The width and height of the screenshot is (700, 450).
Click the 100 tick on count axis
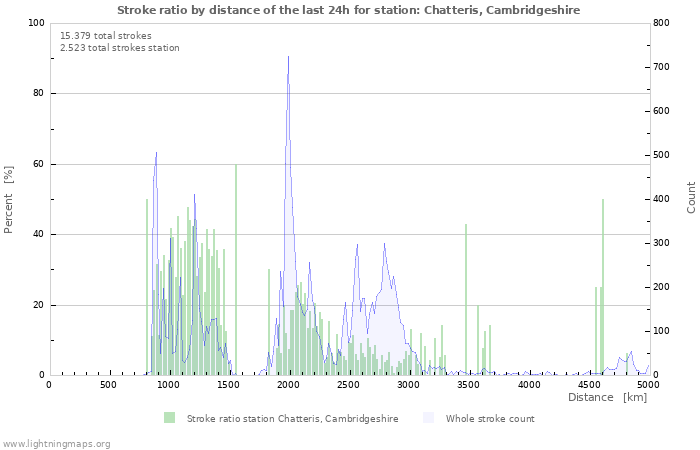661,331
